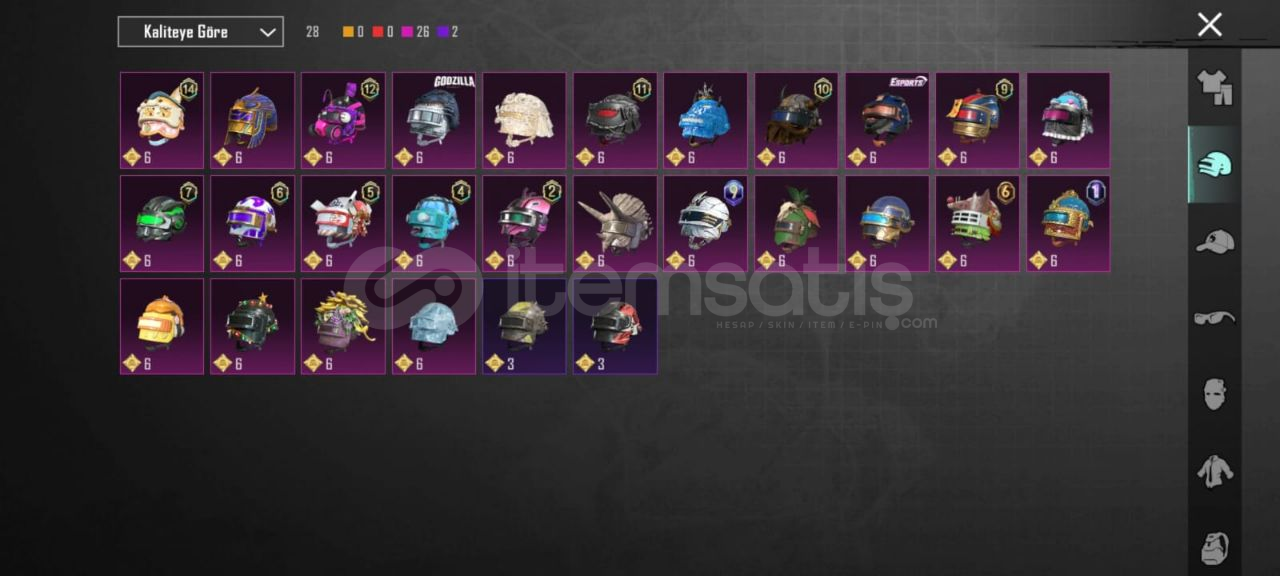
Task: Select the pharaoh gold-blue helmet
Action: click(x=252, y=120)
